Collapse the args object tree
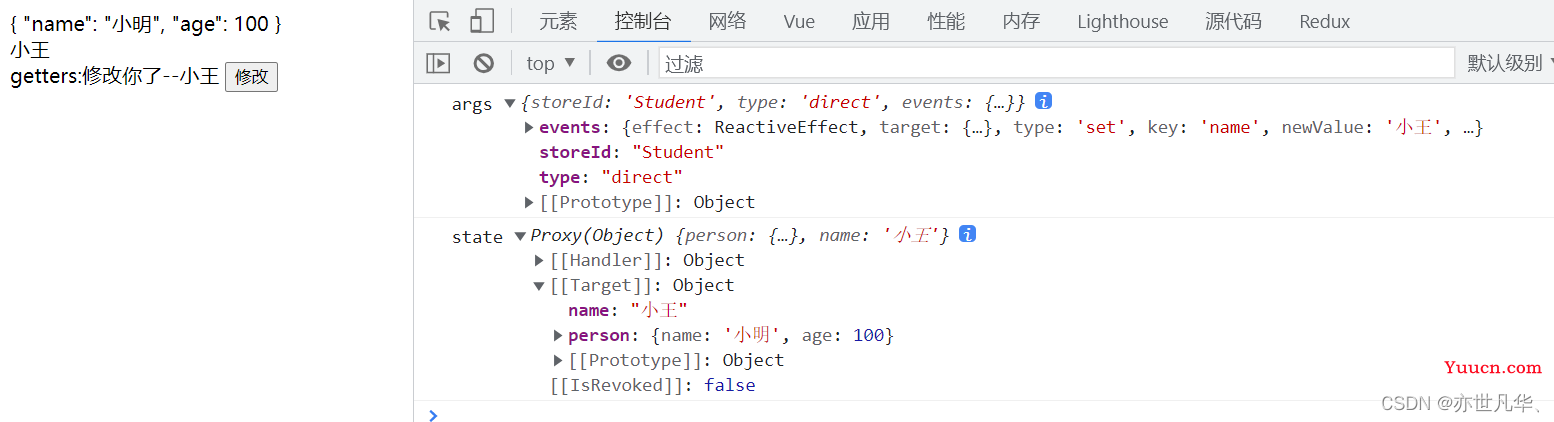 [510, 102]
